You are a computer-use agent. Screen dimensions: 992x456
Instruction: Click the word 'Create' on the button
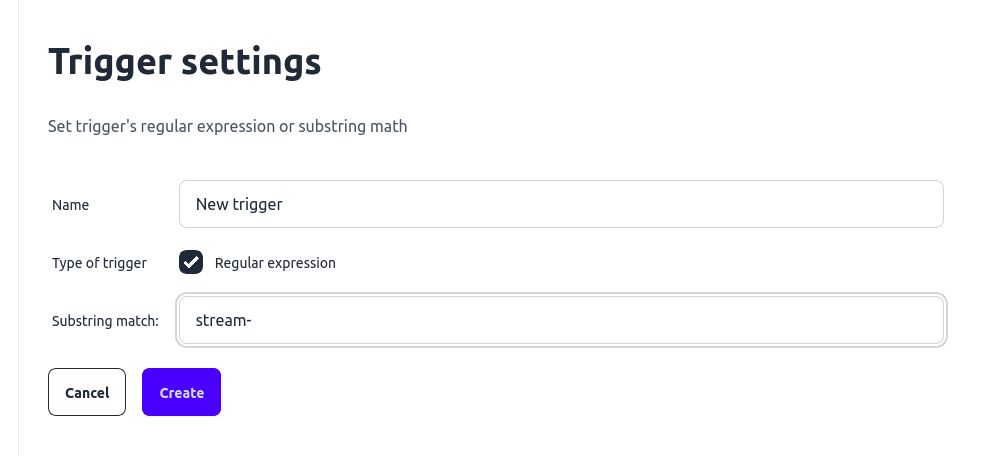(181, 393)
